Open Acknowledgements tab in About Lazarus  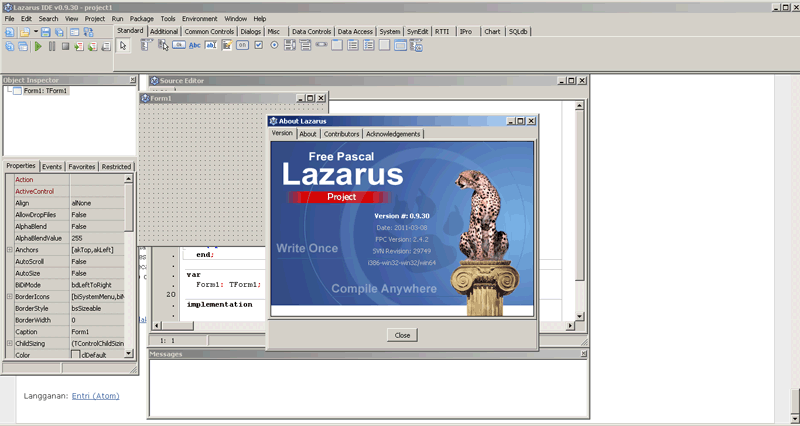tap(393, 134)
